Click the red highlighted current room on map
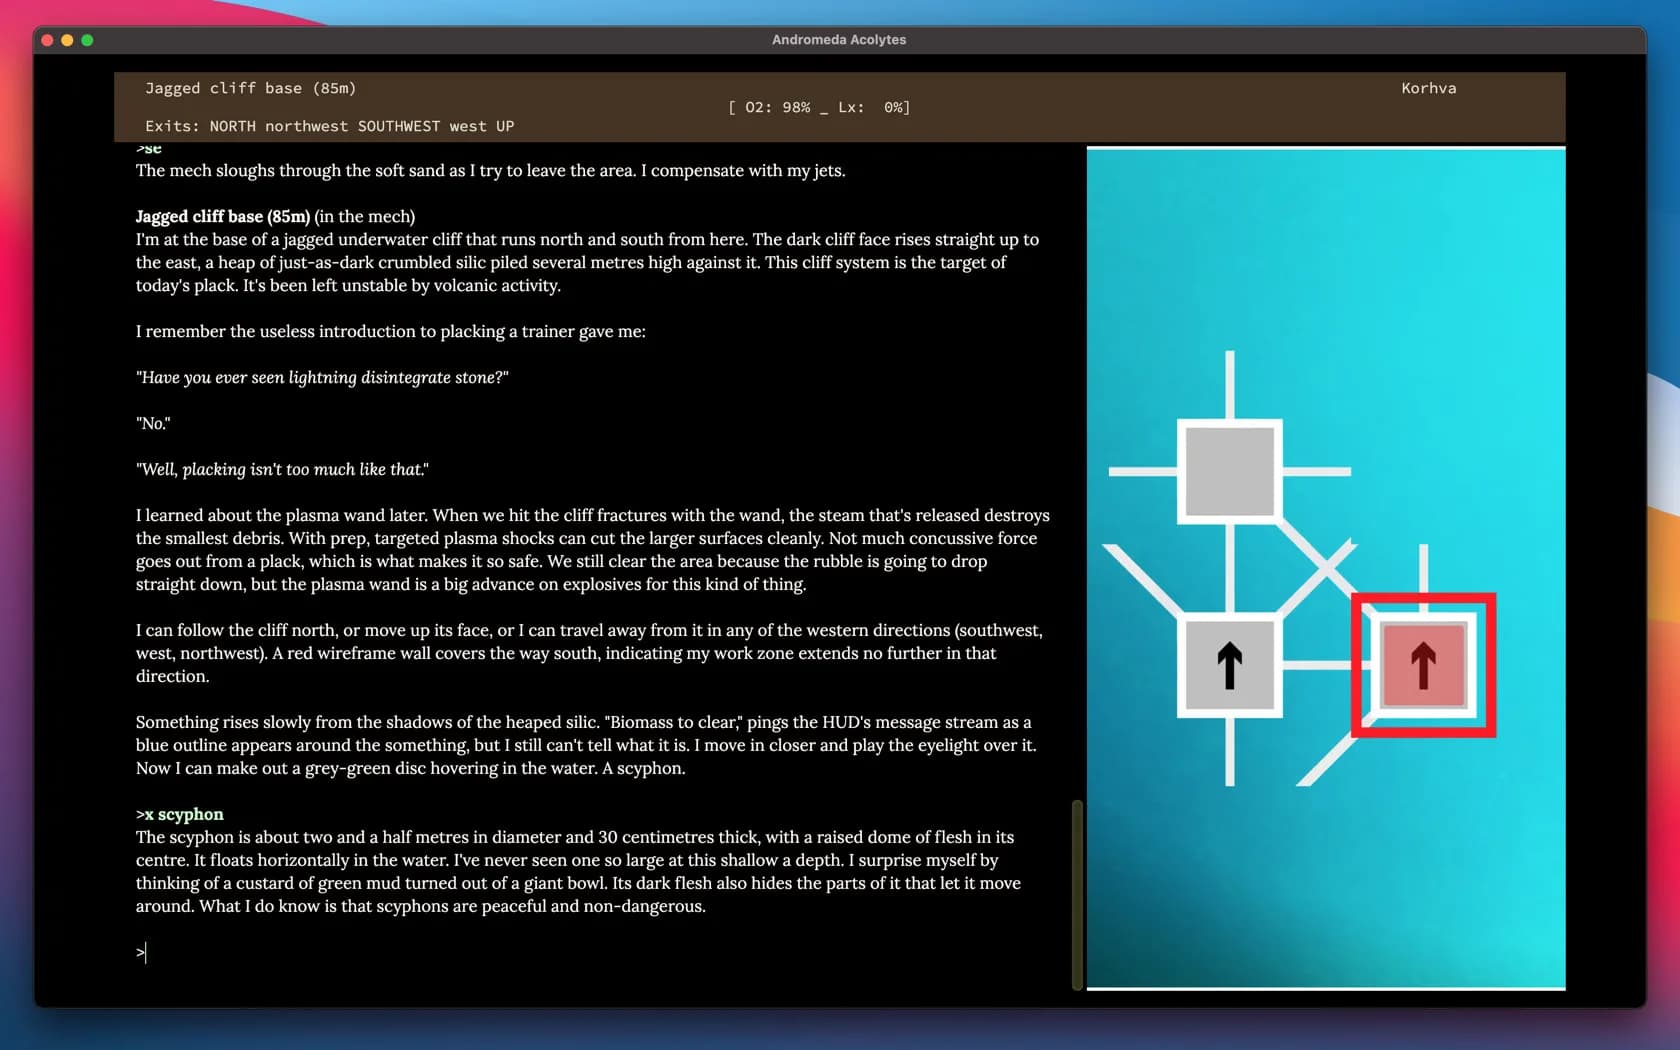Screen dimensions: 1680x1050 (x=1423, y=665)
